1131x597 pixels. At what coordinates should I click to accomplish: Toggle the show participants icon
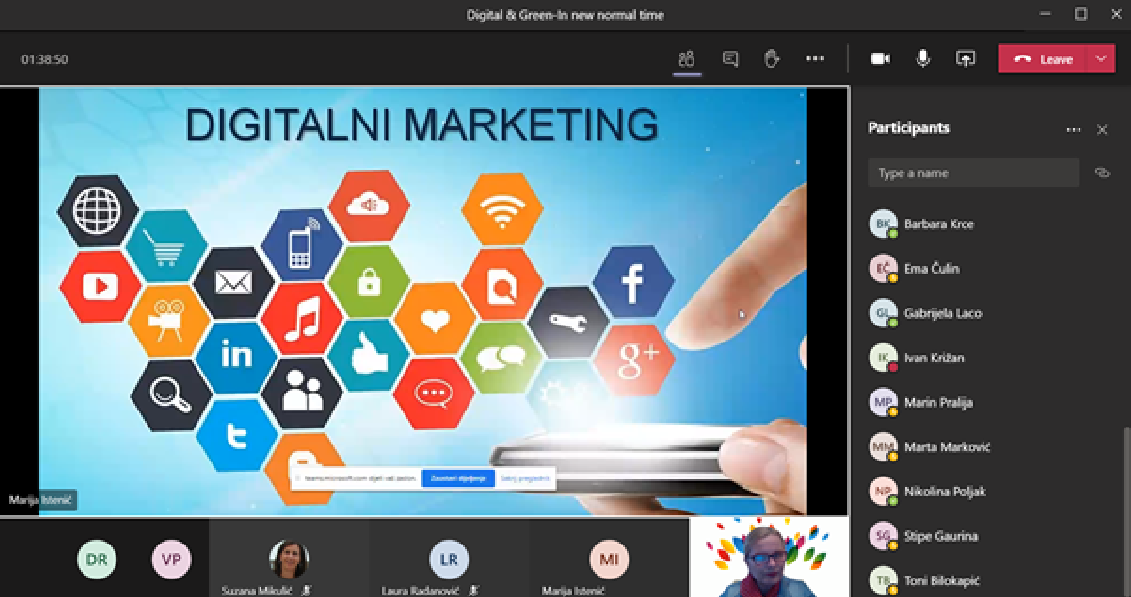pos(687,59)
